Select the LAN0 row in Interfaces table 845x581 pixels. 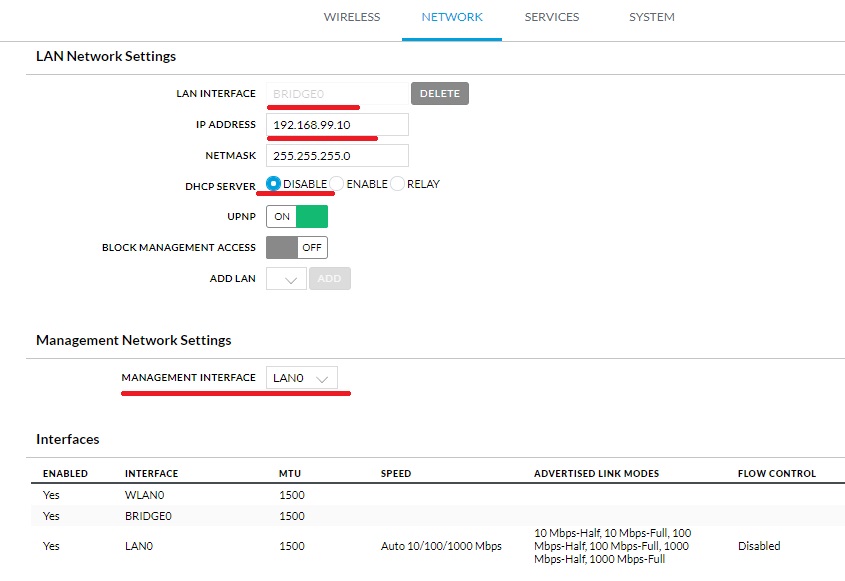tap(140, 546)
